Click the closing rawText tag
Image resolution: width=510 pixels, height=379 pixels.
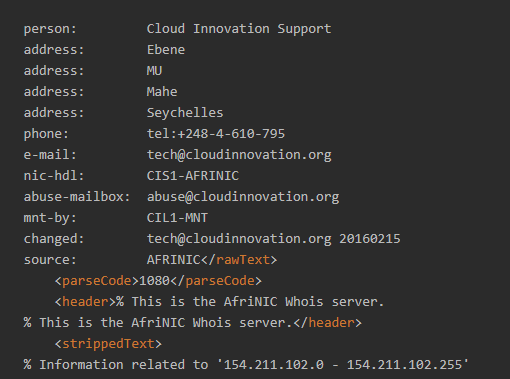tap(239, 260)
